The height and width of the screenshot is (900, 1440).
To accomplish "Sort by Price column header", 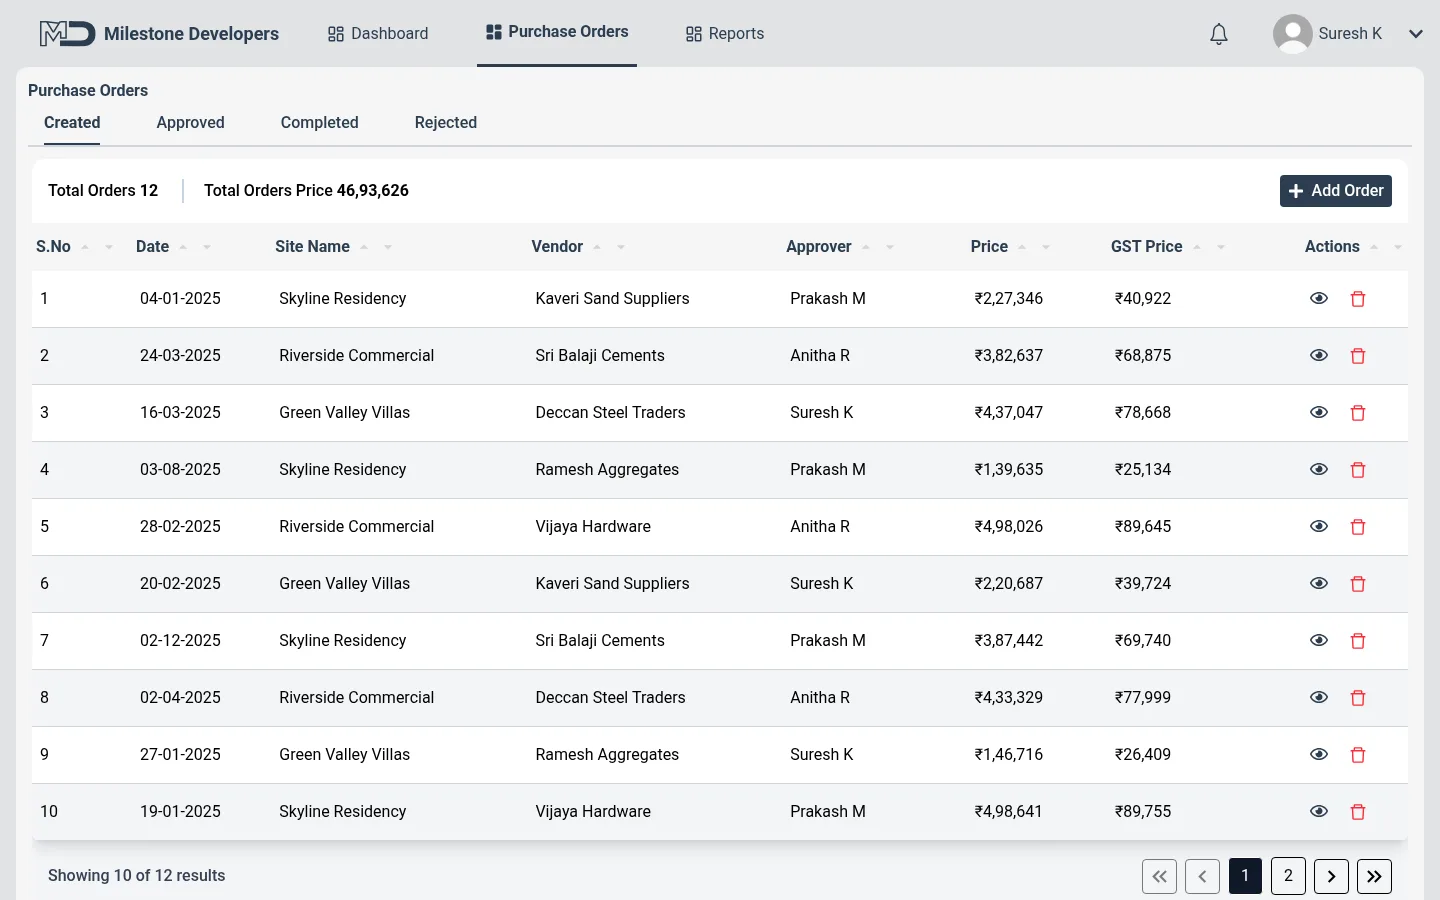I will [1010, 247].
